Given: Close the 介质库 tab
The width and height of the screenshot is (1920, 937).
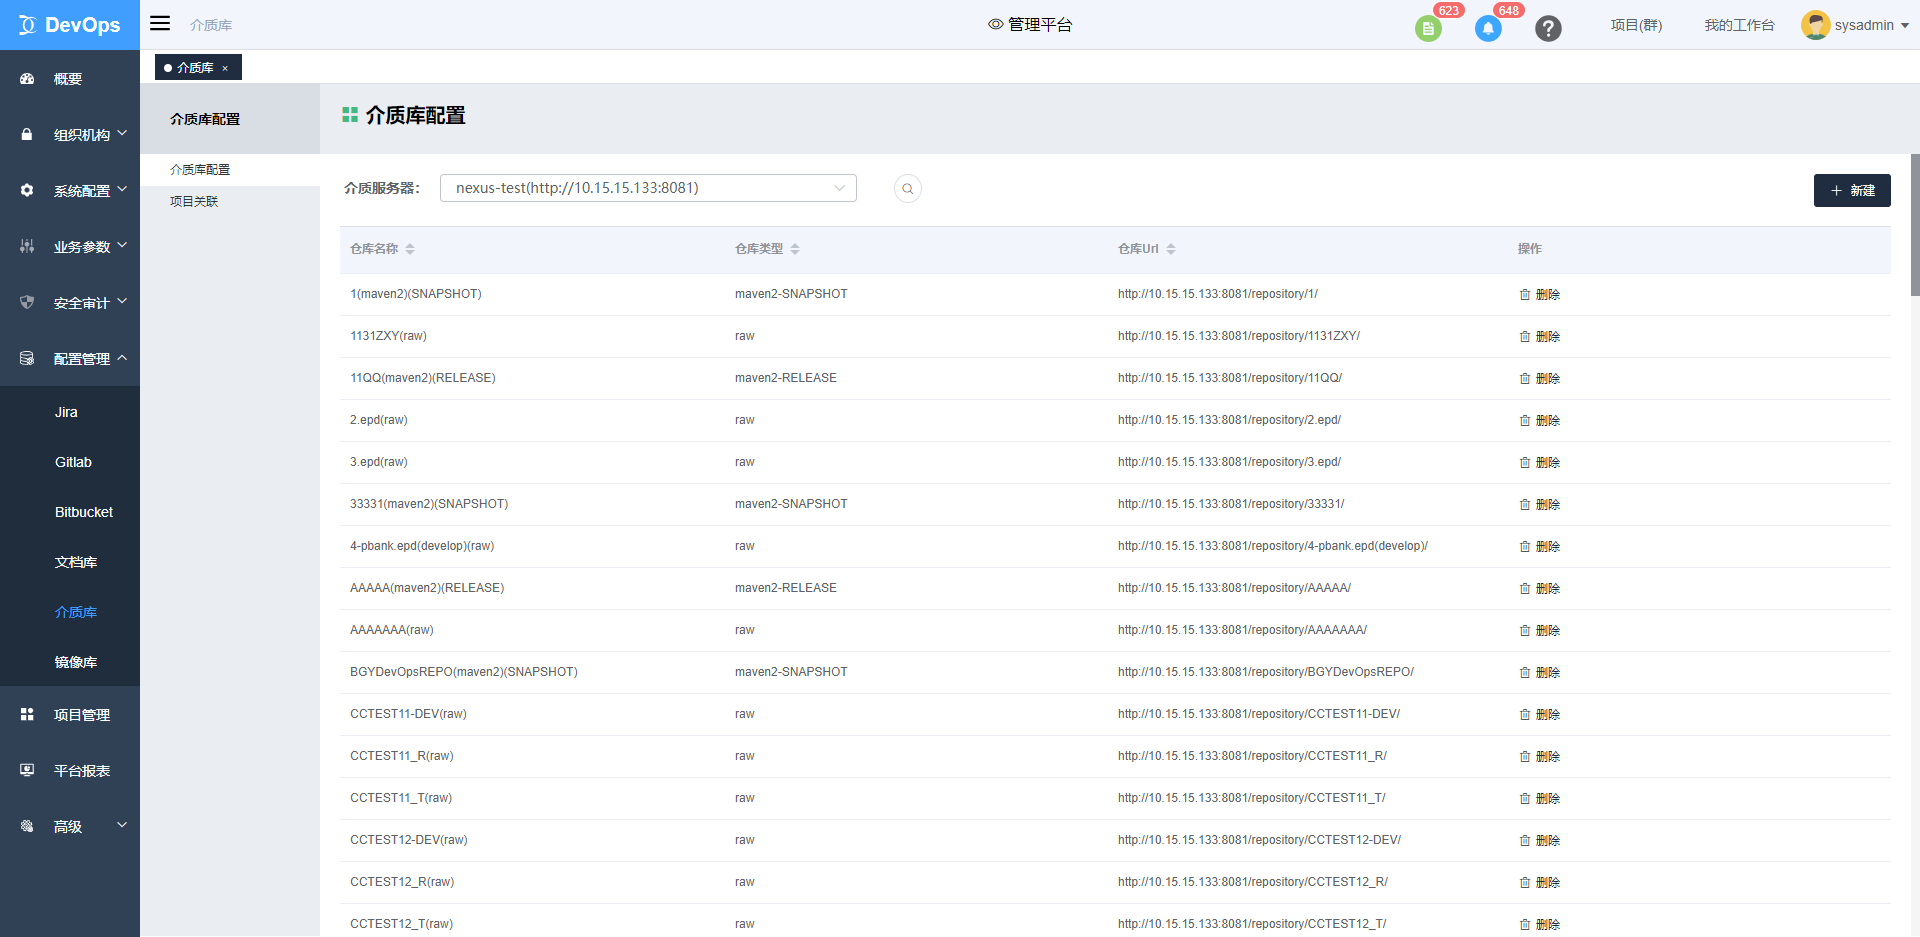Looking at the screenshot, I should point(225,68).
